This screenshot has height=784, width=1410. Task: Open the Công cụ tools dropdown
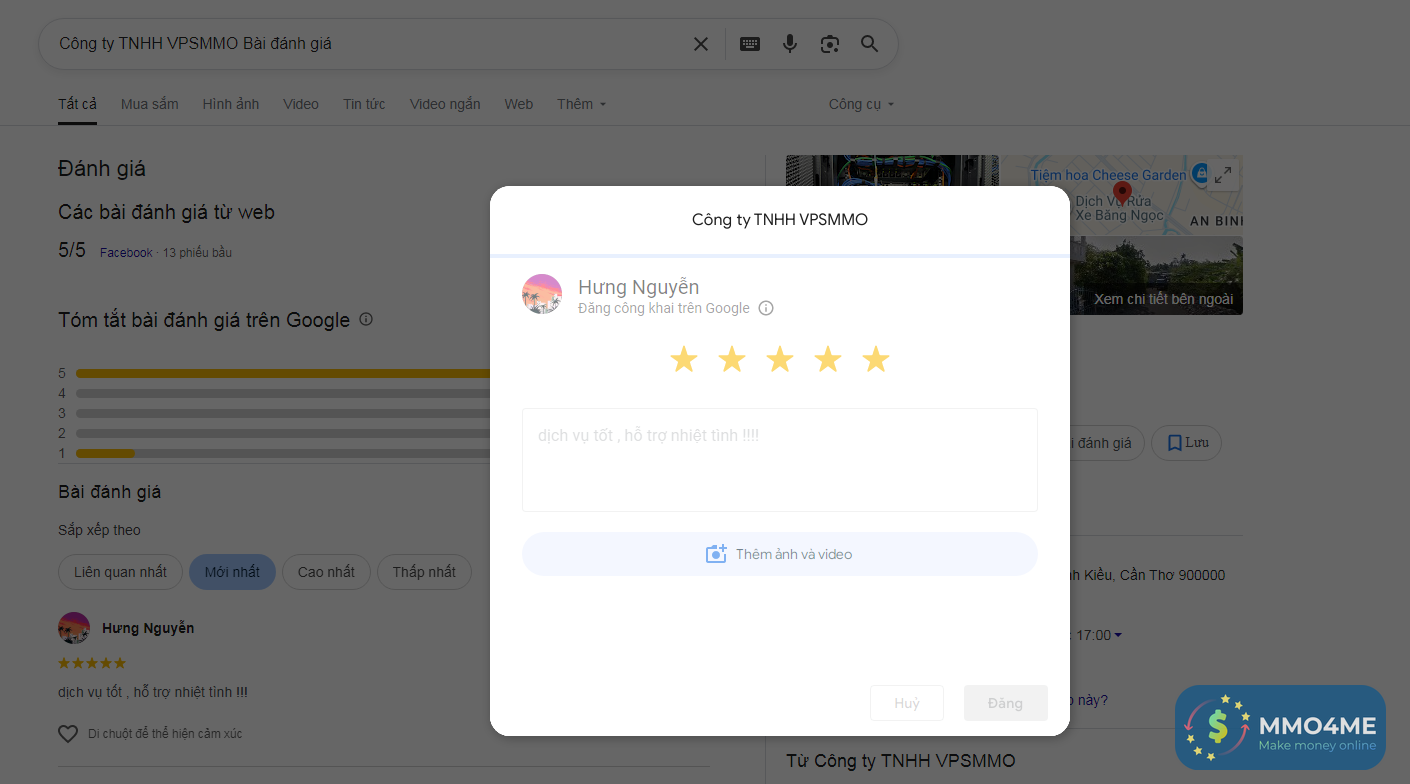[861, 104]
